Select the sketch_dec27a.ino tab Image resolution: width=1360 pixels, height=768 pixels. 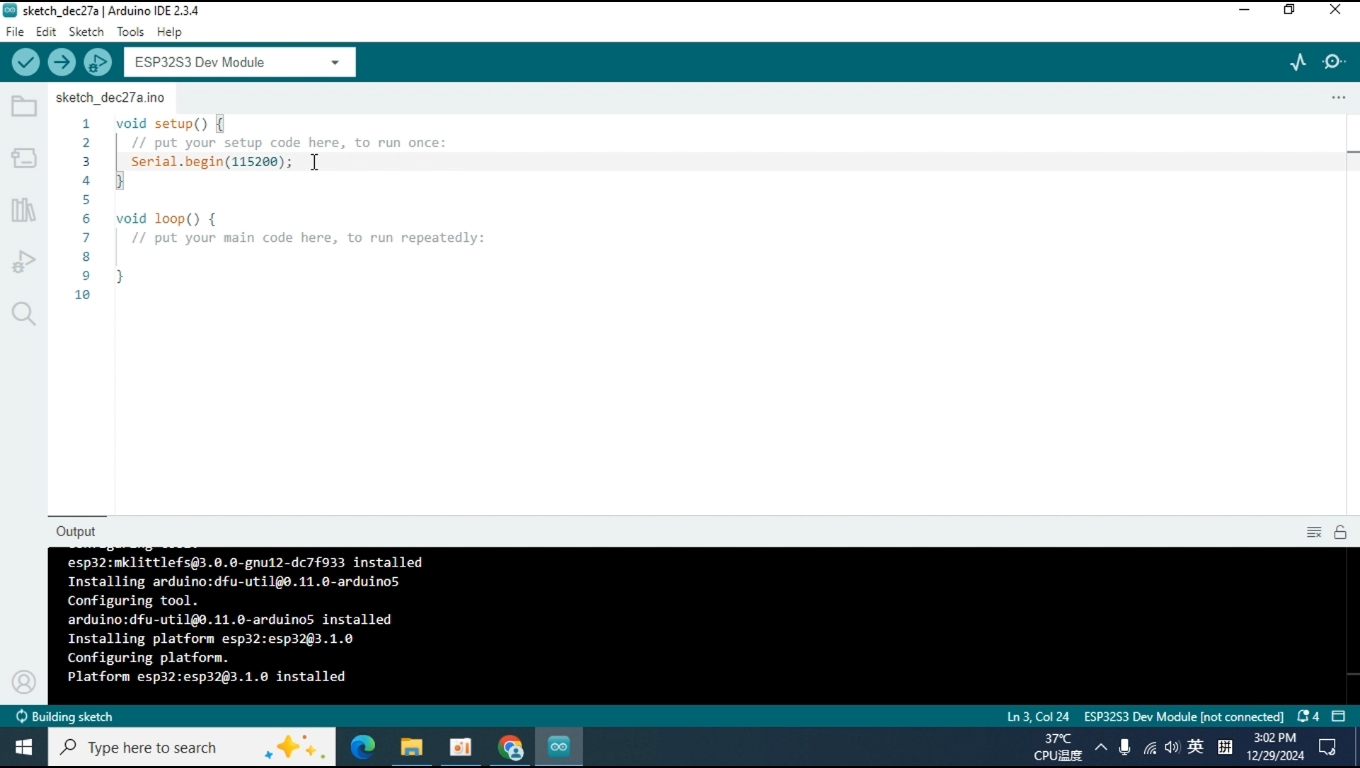point(110,97)
